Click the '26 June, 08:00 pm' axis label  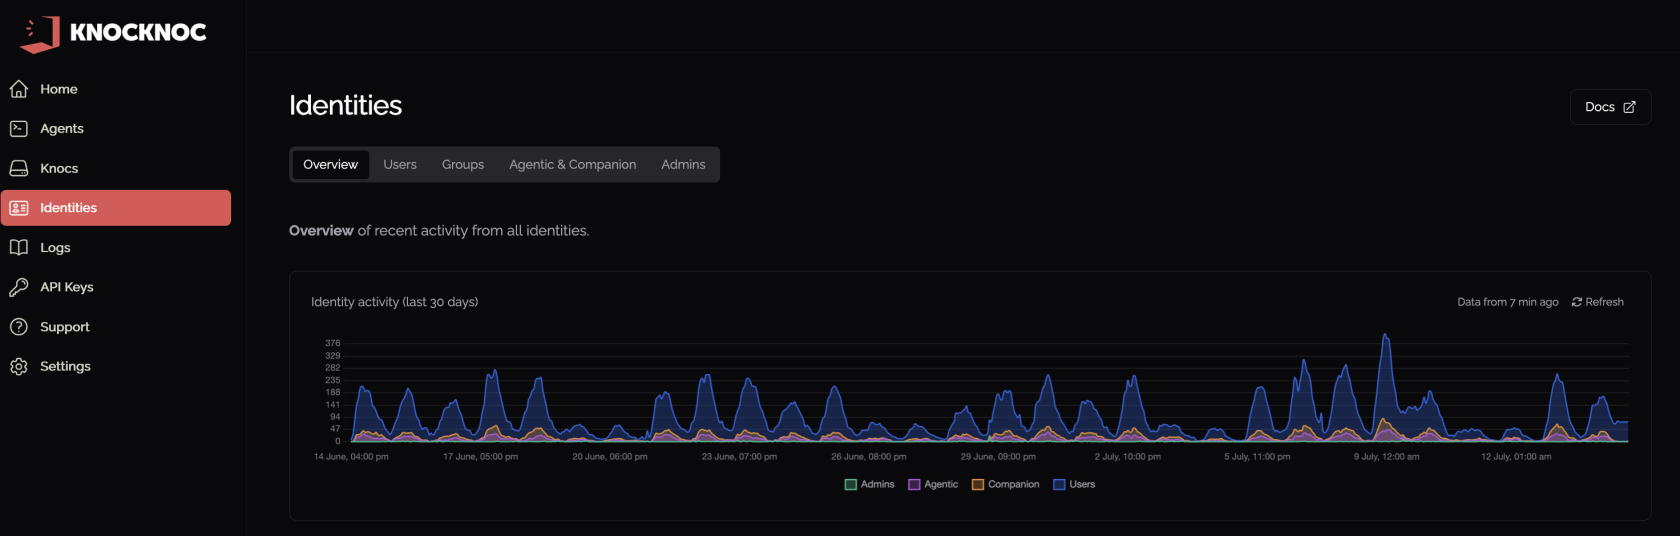(x=869, y=457)
